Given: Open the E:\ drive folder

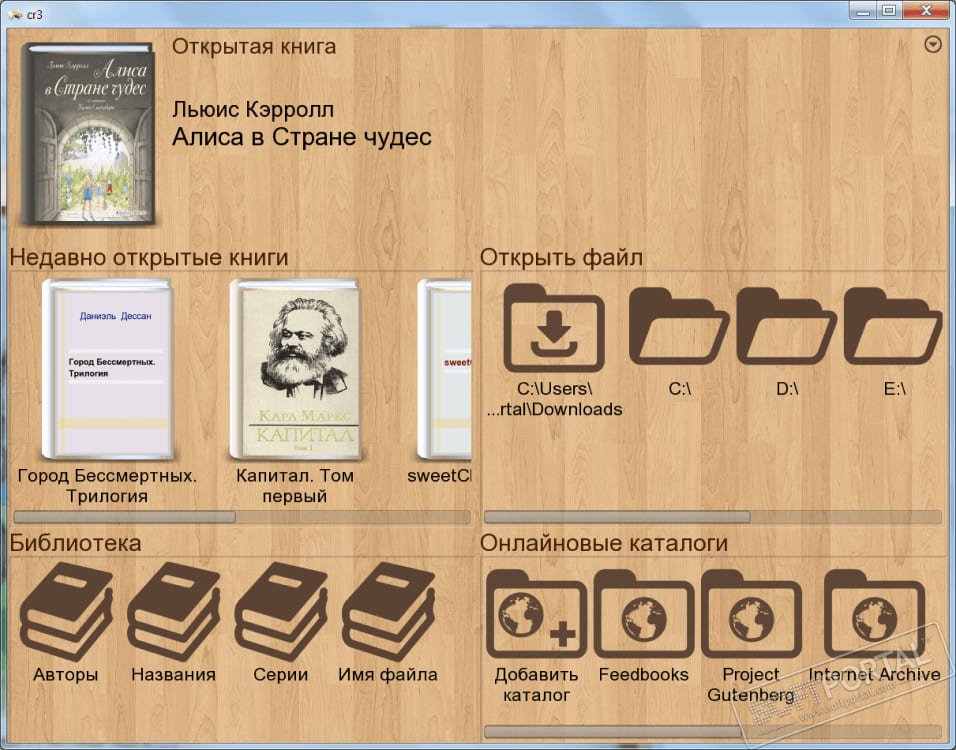Looking at the screenshot, I should tap(893, 327).
